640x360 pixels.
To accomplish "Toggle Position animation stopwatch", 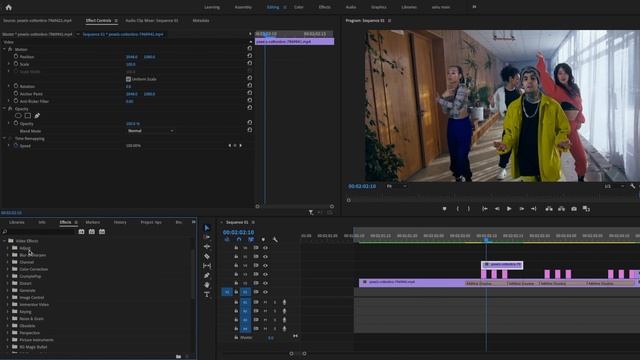I will click(x=16, y=56).
